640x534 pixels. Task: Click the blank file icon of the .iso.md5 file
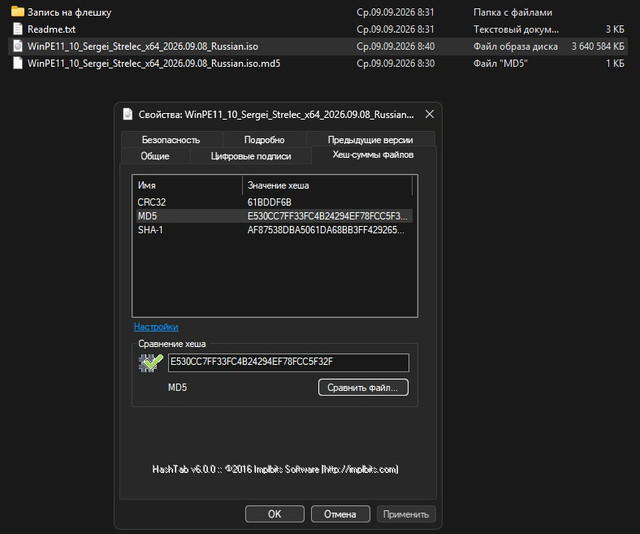pos(18,63)
